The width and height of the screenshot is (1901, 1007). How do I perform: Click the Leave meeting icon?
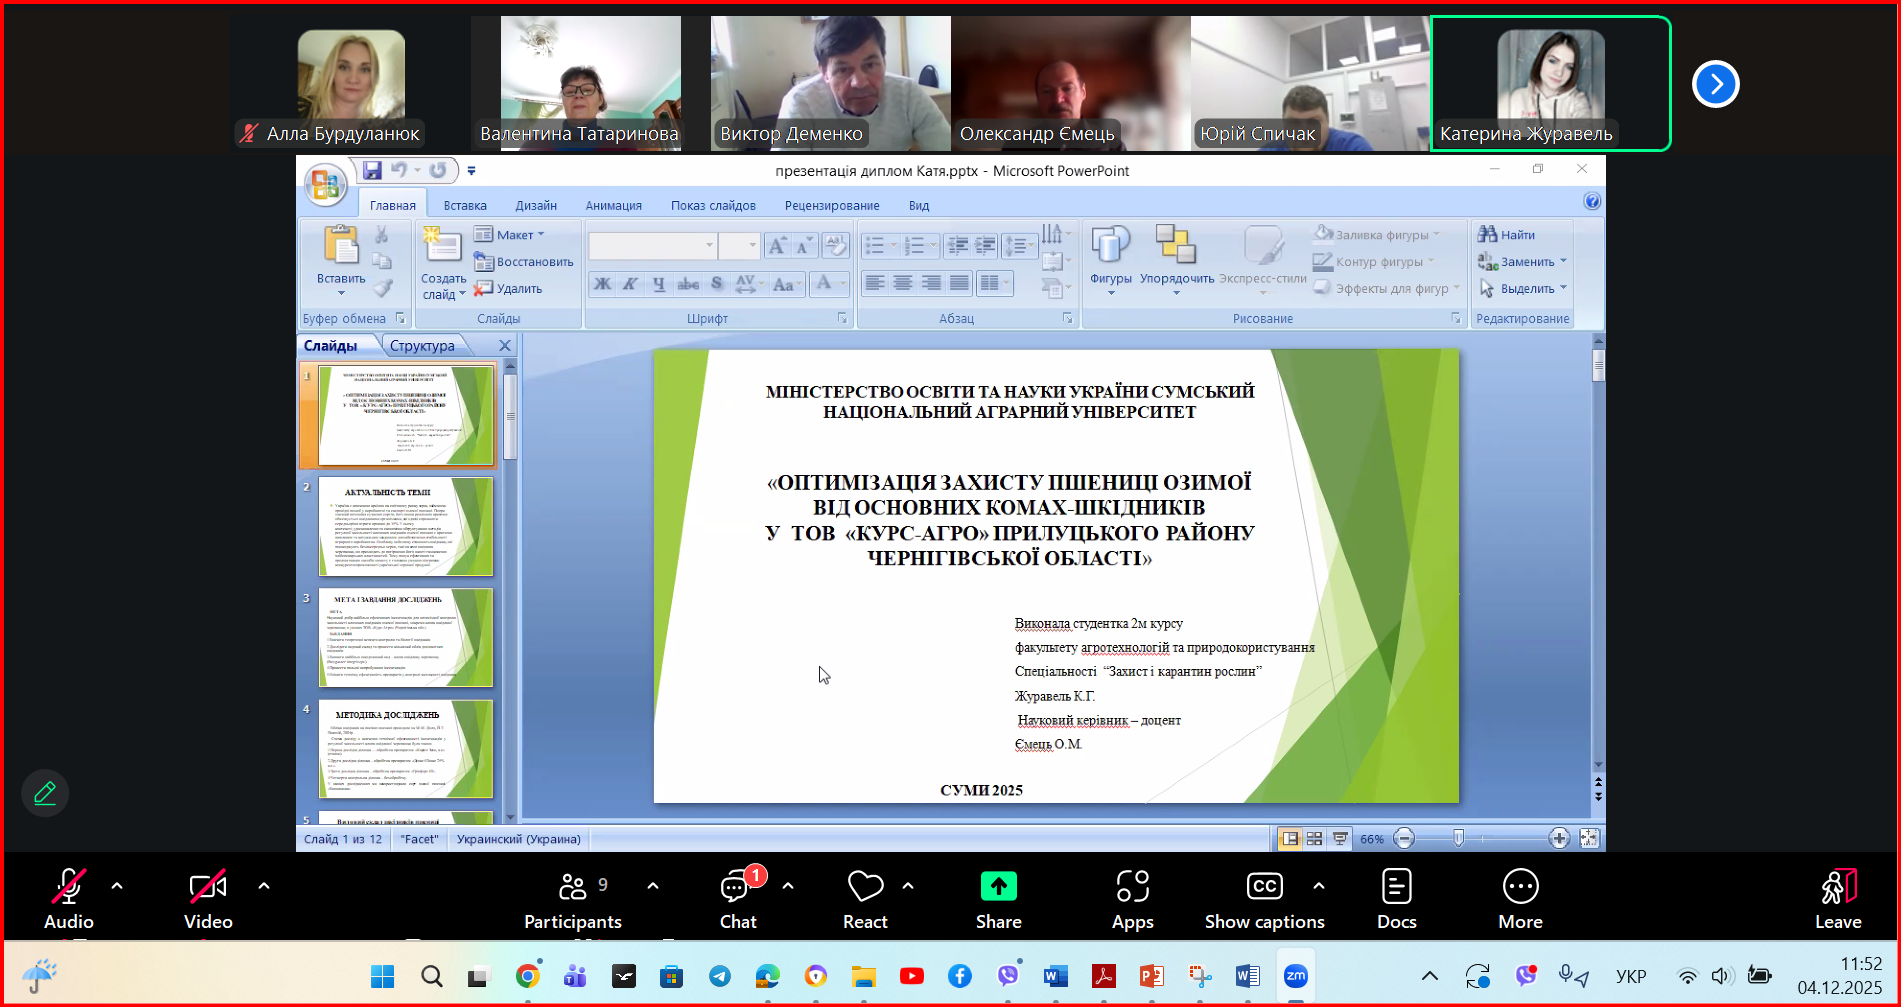pyautogui.click(x=1838, y=887)
